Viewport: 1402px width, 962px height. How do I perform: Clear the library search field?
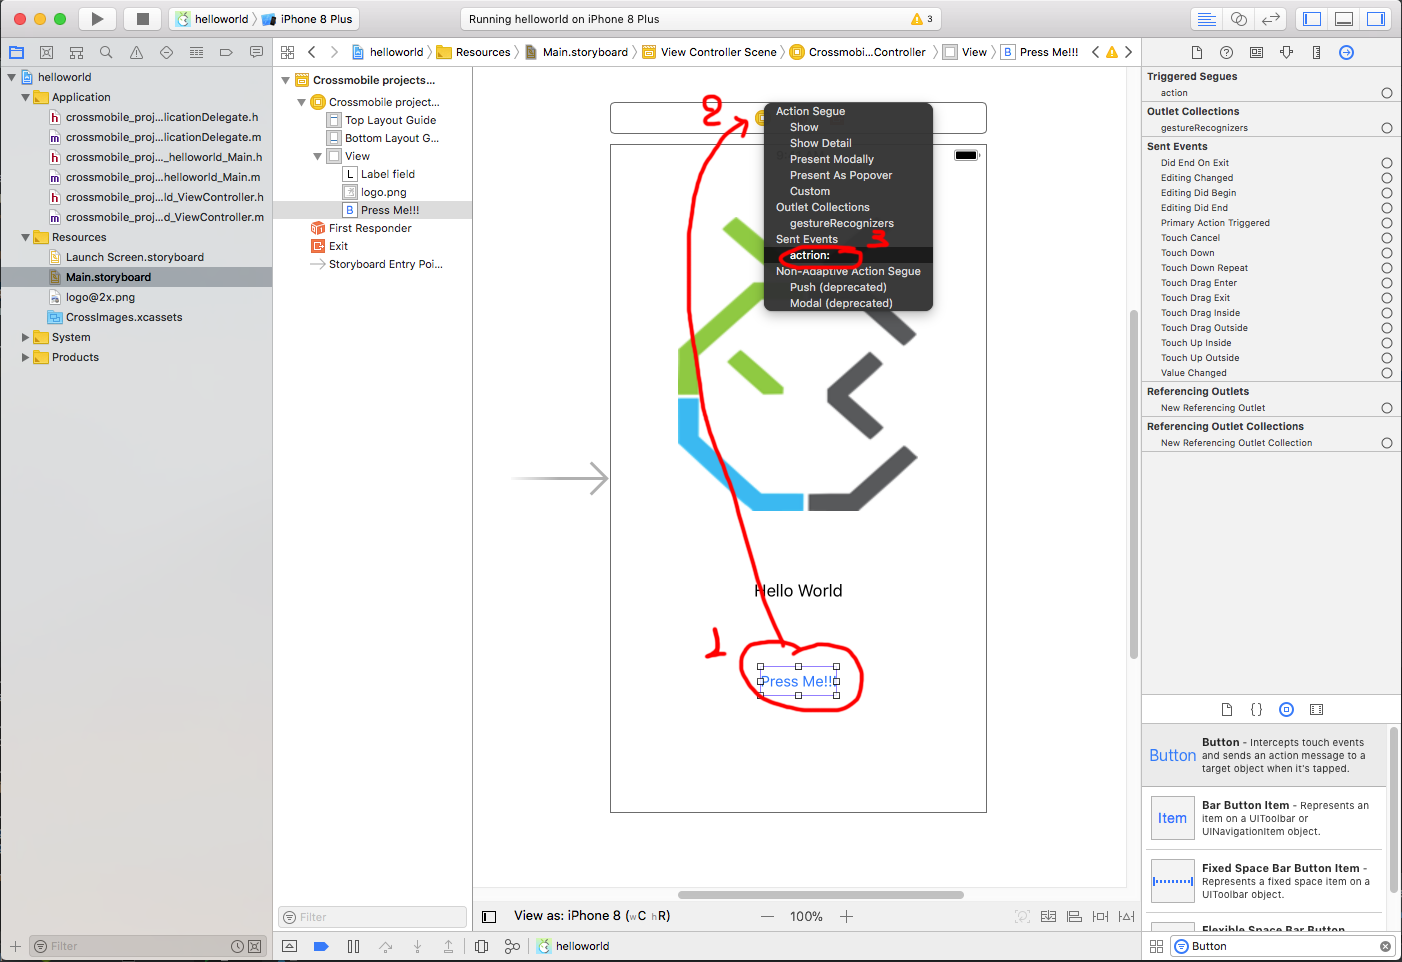tap(1385, 946)
